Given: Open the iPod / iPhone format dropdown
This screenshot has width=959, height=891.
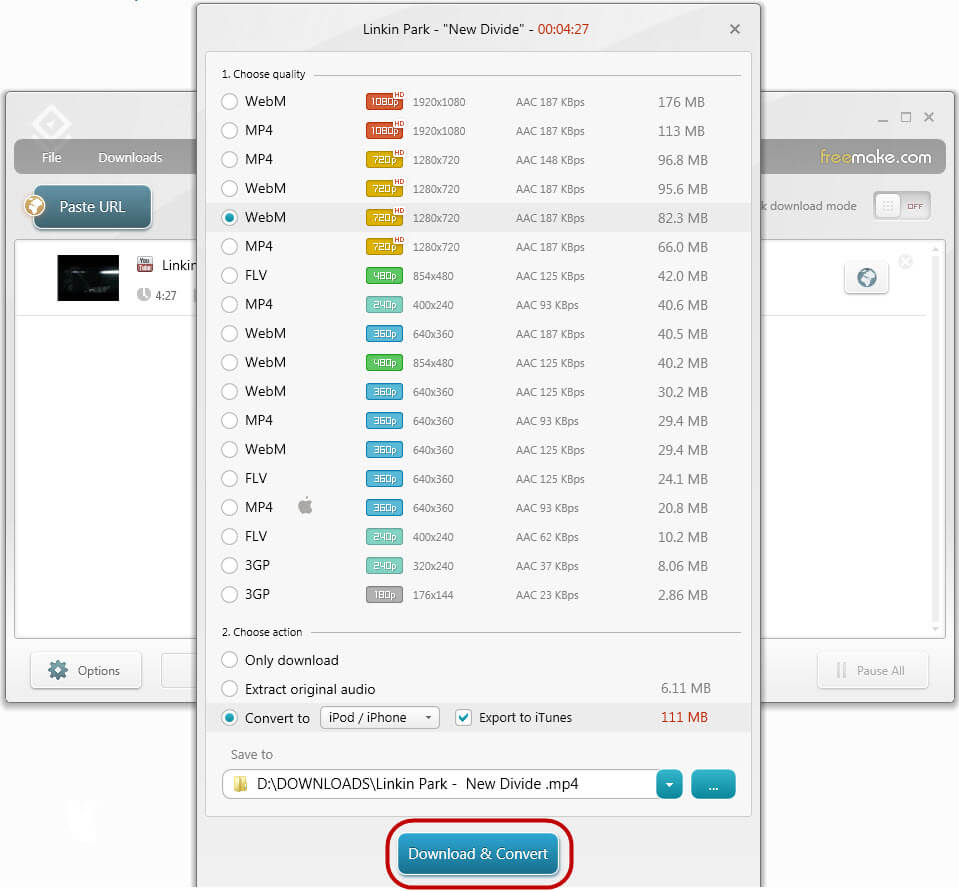Looking at the screenshot, I should tap(380, 718).
